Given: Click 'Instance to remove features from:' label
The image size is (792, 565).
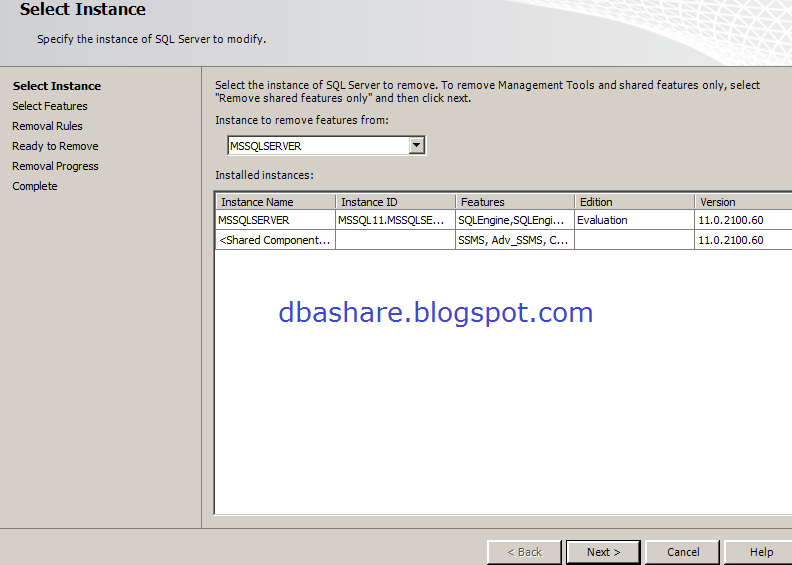Looking at the screenshot, I should tap(302, 120).
